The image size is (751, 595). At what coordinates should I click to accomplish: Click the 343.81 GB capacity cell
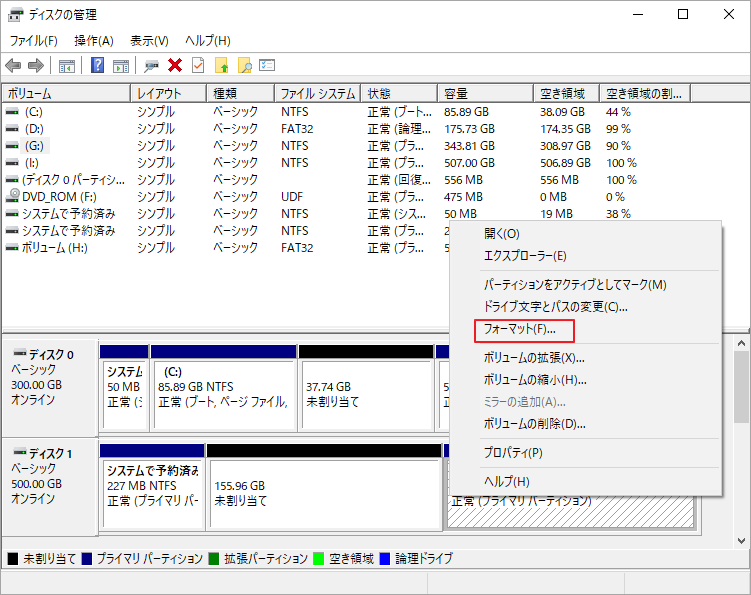point(469,146)
